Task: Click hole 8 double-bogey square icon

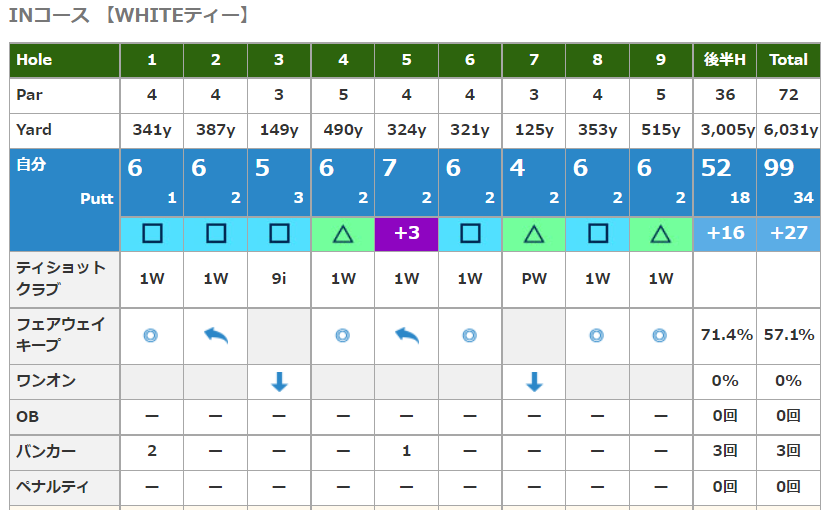Action: 597,235
